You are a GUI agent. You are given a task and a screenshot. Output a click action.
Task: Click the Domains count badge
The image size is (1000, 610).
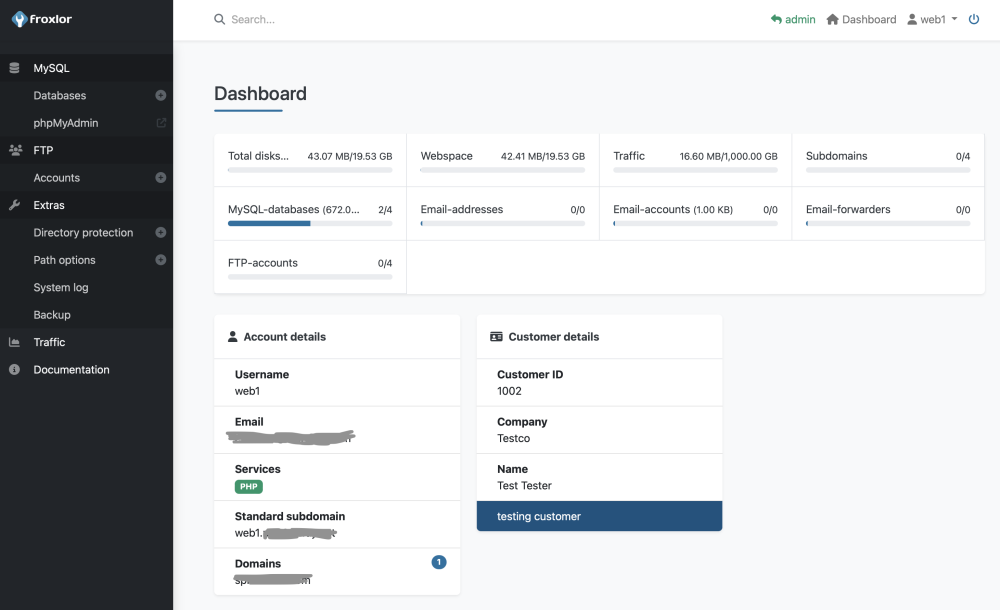coord(438,562)
